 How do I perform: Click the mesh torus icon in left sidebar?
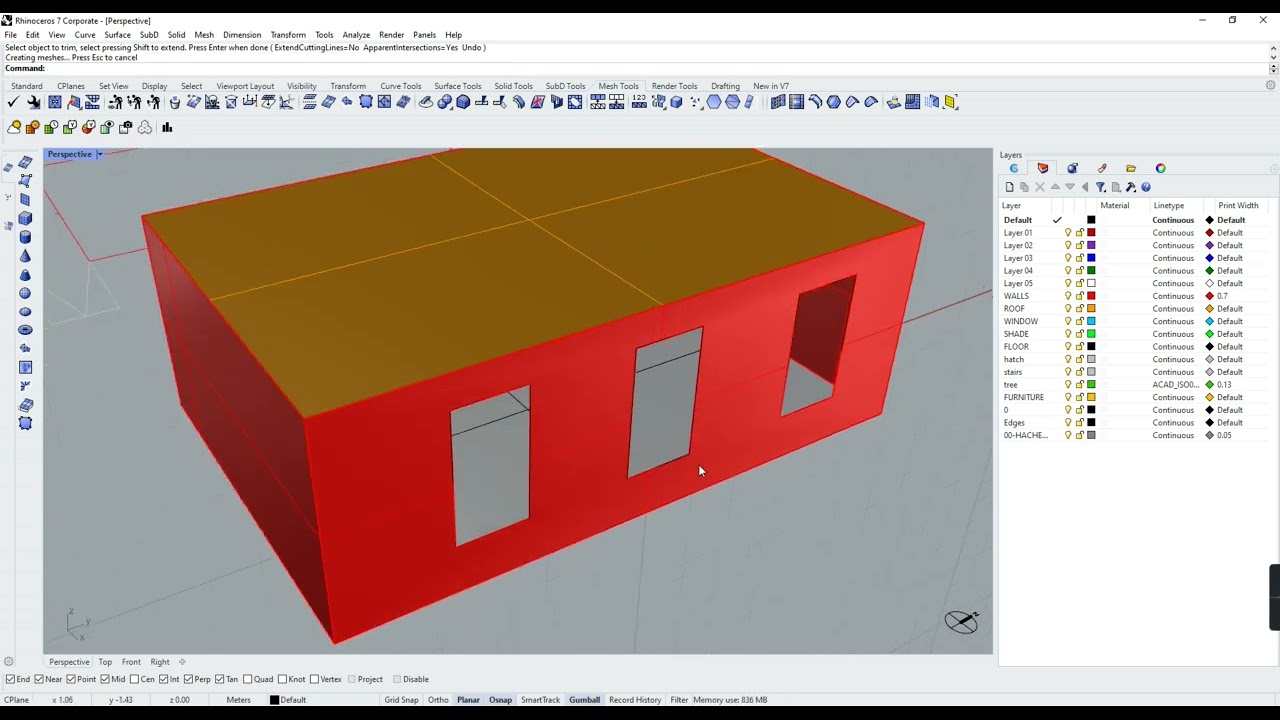click(x=26, y=330)
